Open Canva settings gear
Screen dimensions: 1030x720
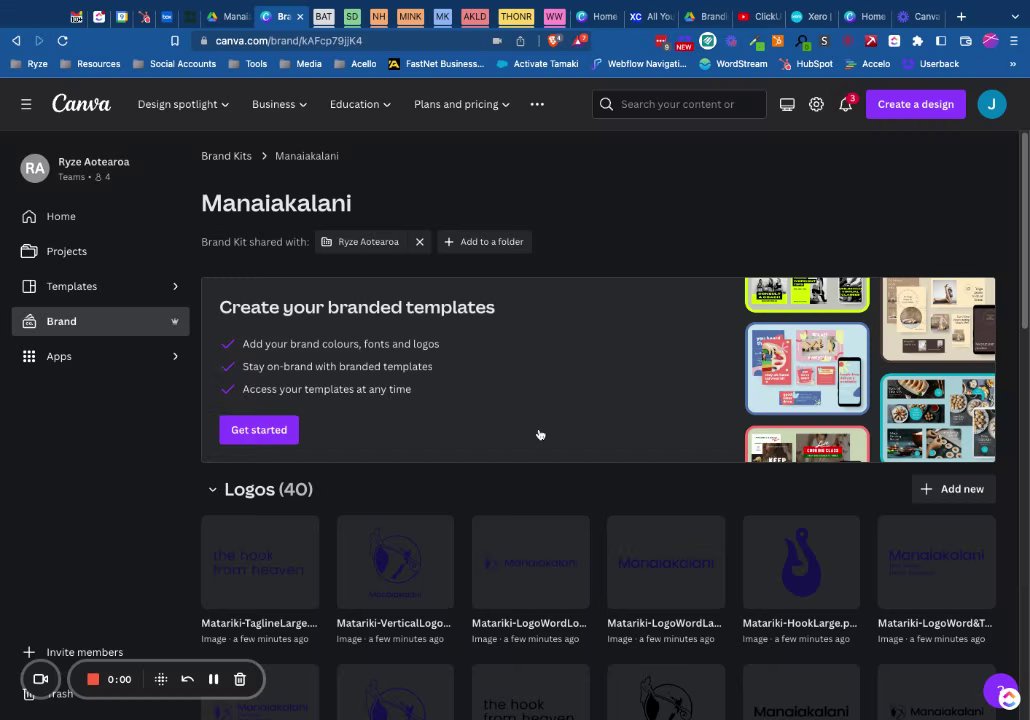(816, 104)
